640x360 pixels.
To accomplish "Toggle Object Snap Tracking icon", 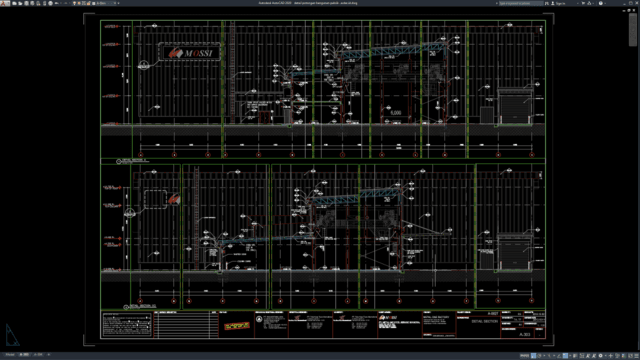I will (x=559, y=356).
